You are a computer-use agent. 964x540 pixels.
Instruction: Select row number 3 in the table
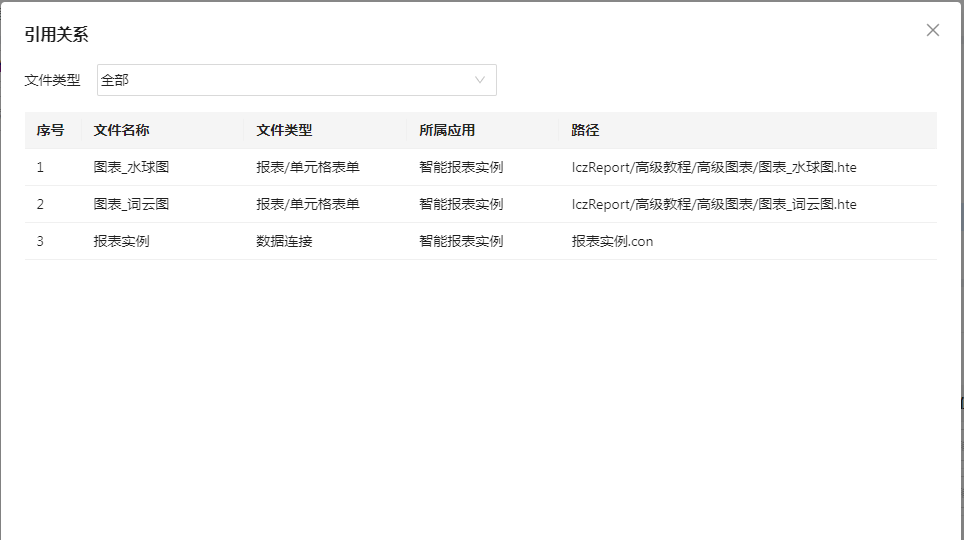click(40, 241)
